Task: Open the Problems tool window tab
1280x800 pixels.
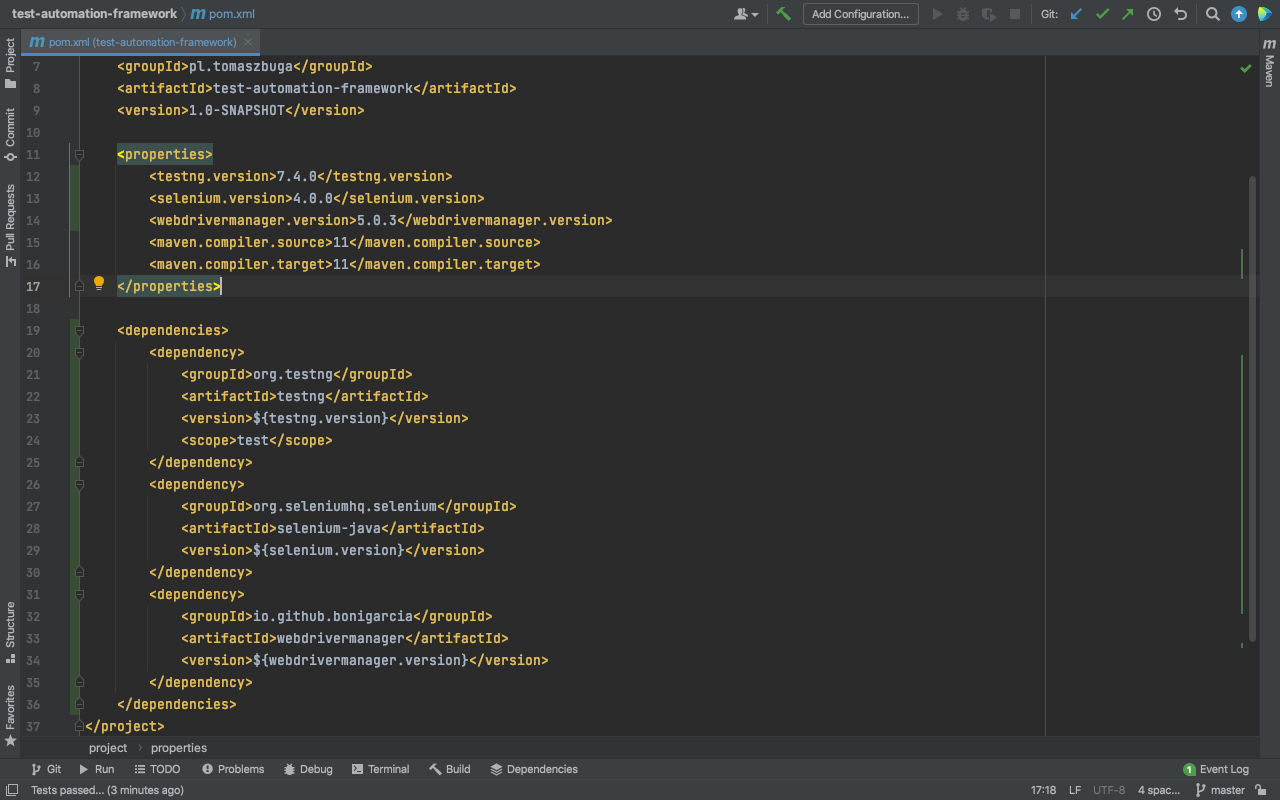Action: coord(233,769)
